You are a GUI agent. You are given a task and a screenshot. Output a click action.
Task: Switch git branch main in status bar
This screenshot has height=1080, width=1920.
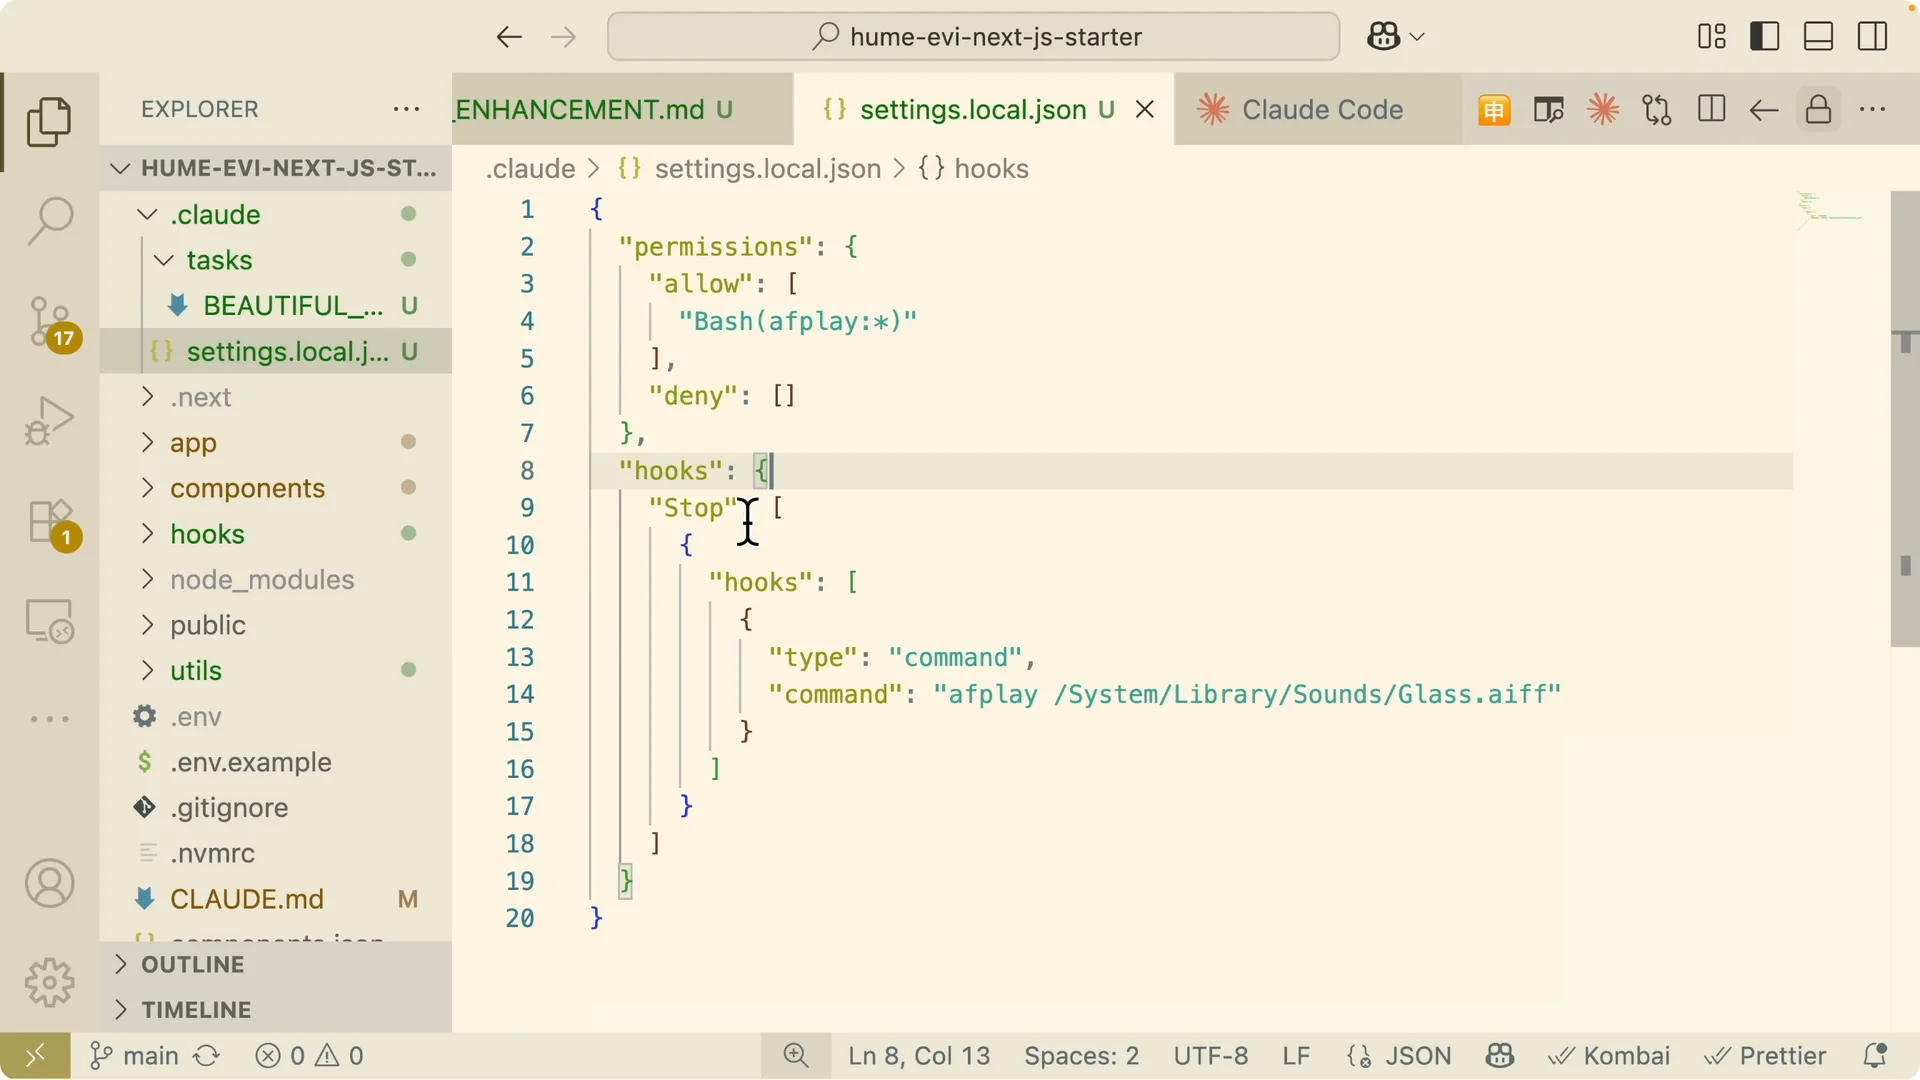tap(134, 1056)
